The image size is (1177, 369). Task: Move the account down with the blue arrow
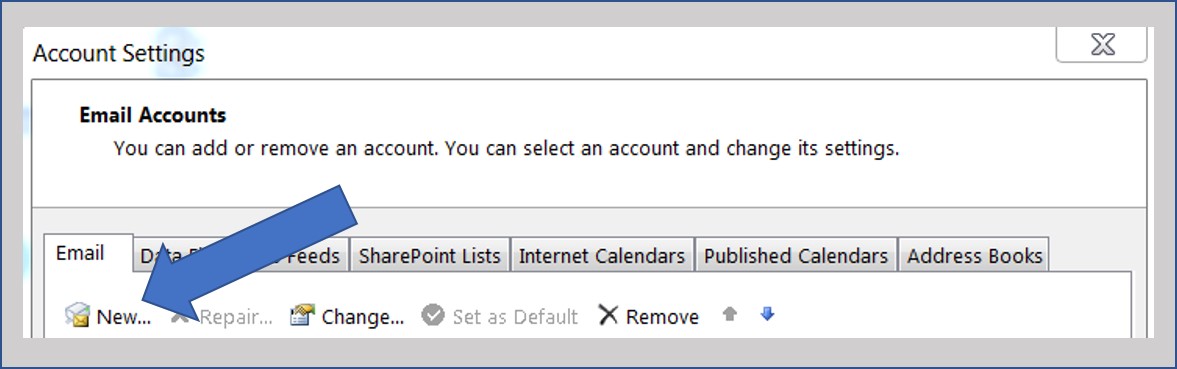[x=766, y=314]
